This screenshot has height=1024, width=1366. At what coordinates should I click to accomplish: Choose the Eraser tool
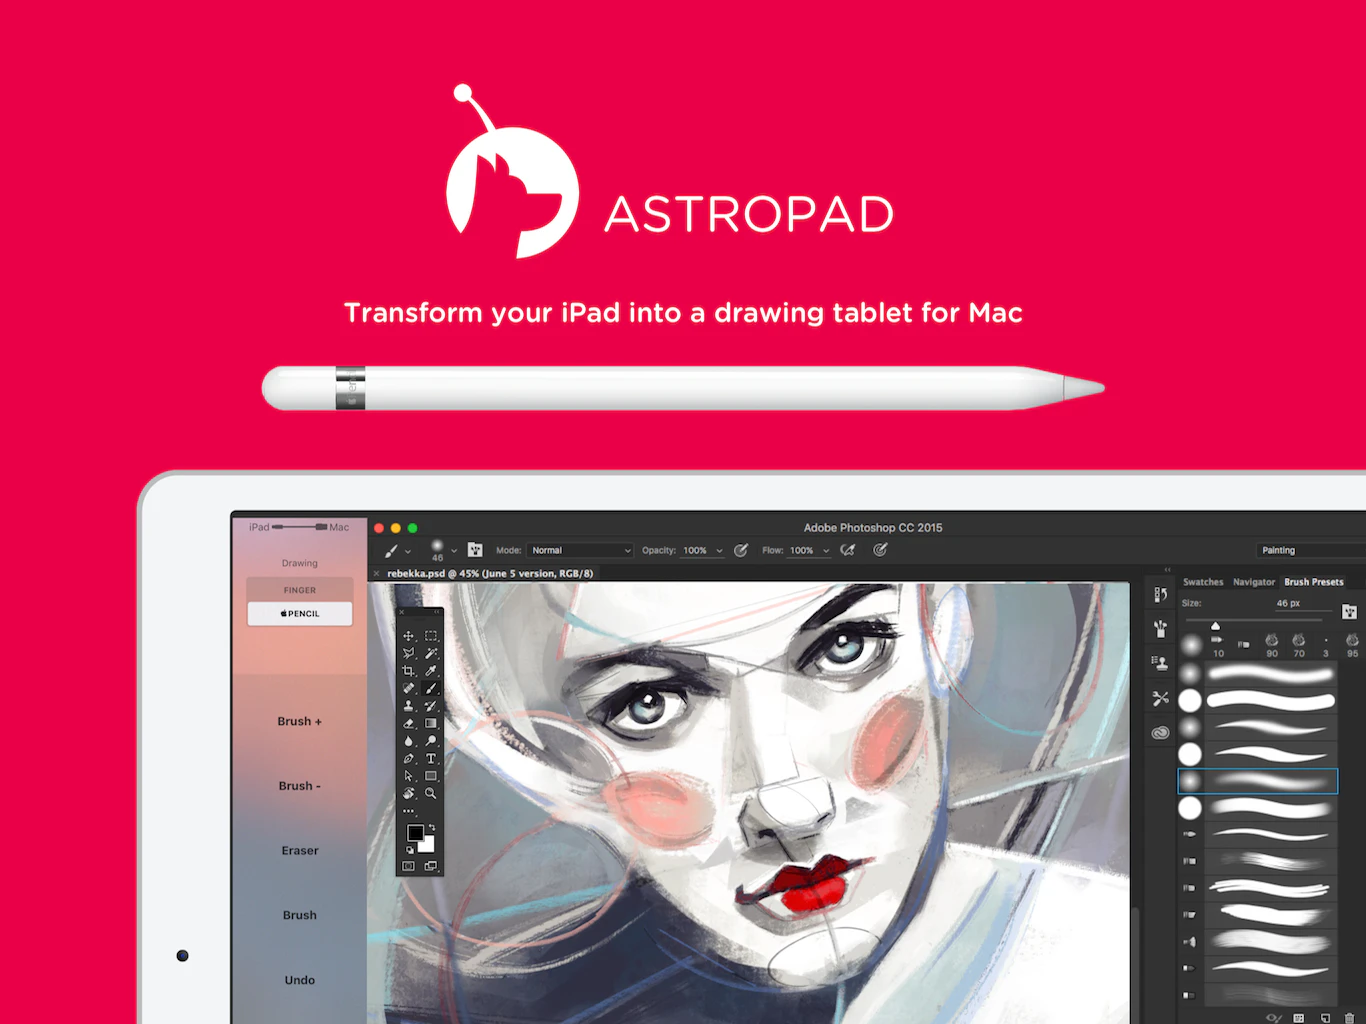click(408, 724)
